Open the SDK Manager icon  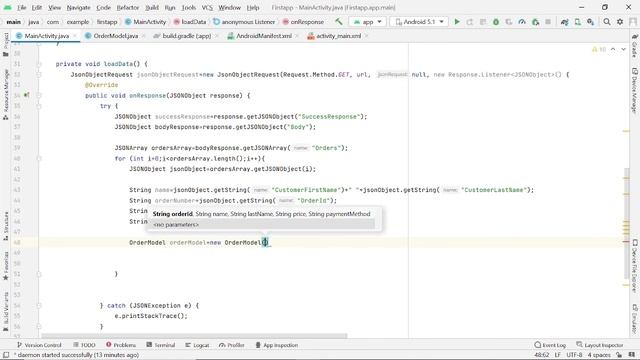pyautogui.click(x=591, y=22)
